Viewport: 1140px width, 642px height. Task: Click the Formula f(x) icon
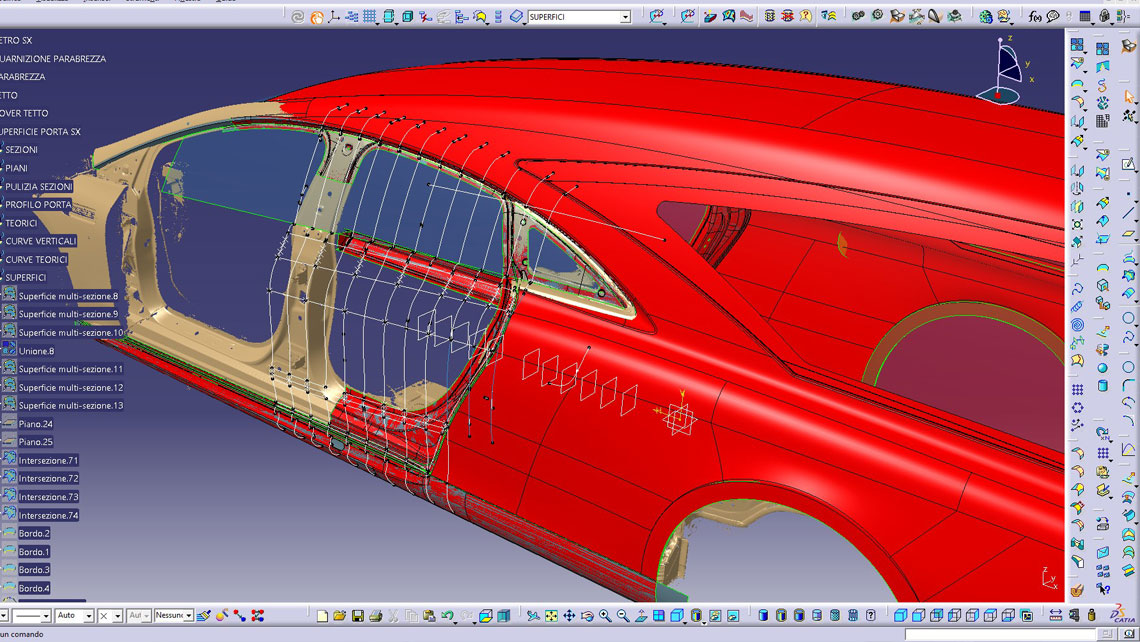click(1035, 16)
